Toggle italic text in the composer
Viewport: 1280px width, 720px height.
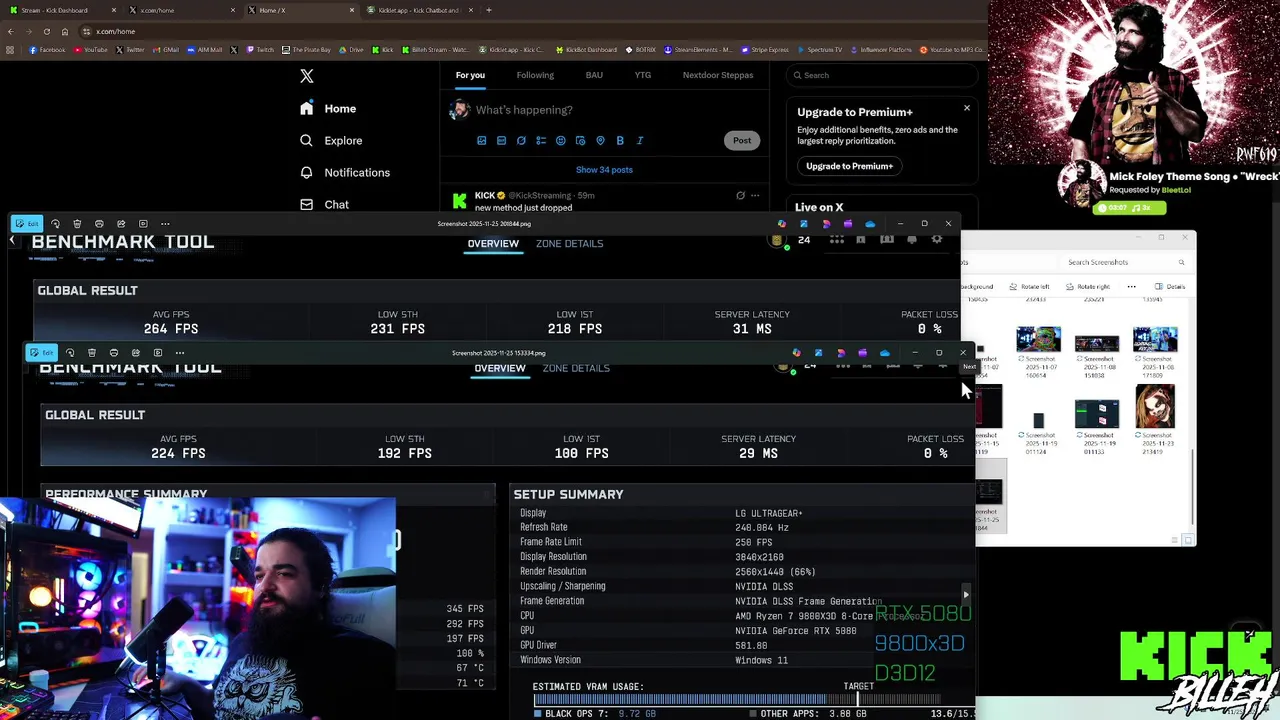click(x=640, y=141)
